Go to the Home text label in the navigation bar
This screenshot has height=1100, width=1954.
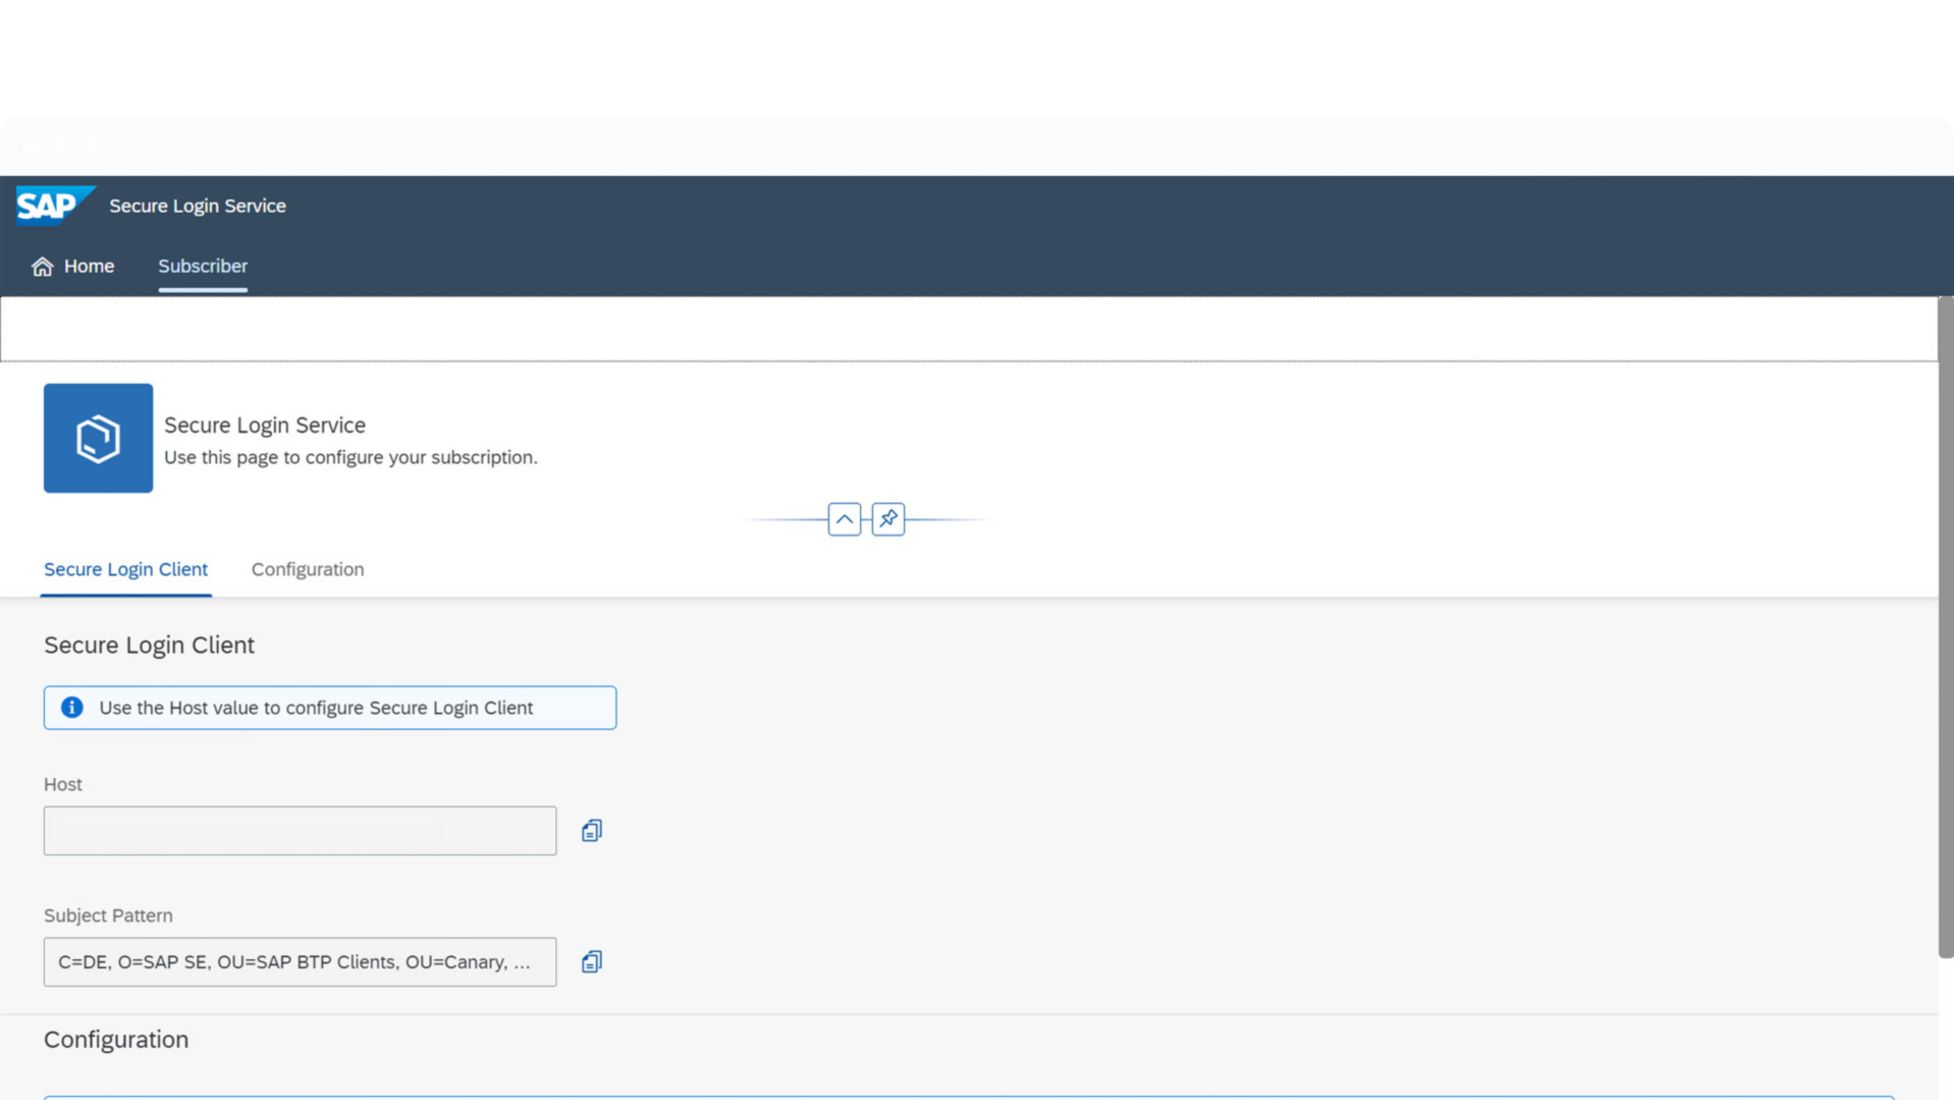point(89,266)
